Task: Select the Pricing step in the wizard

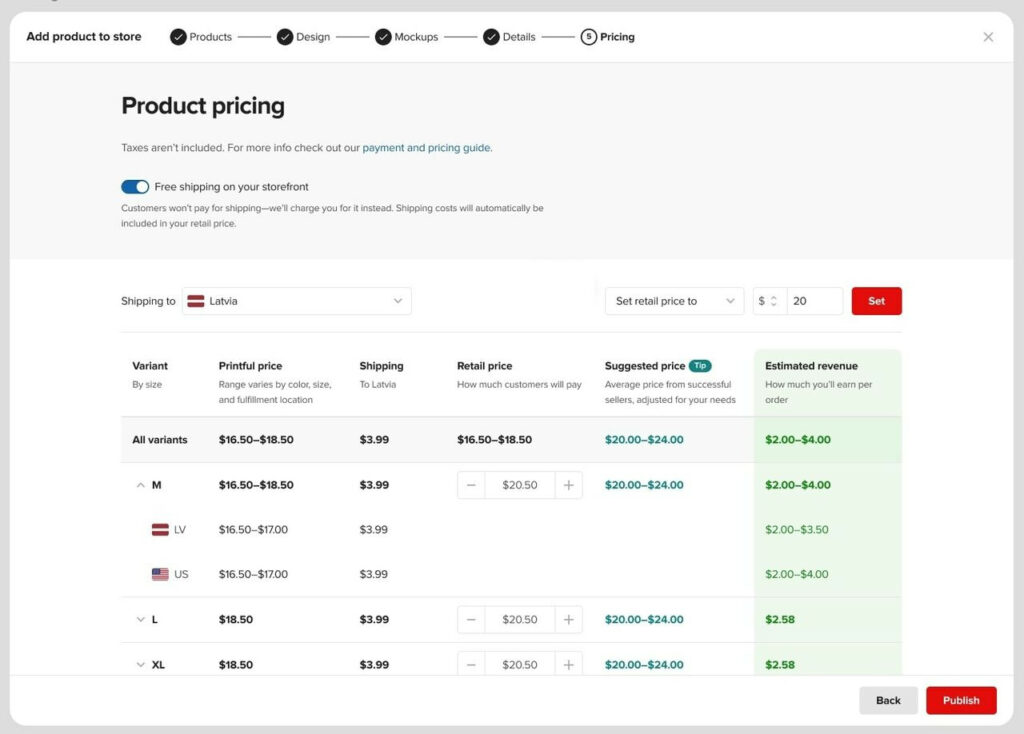Action: 610,36
